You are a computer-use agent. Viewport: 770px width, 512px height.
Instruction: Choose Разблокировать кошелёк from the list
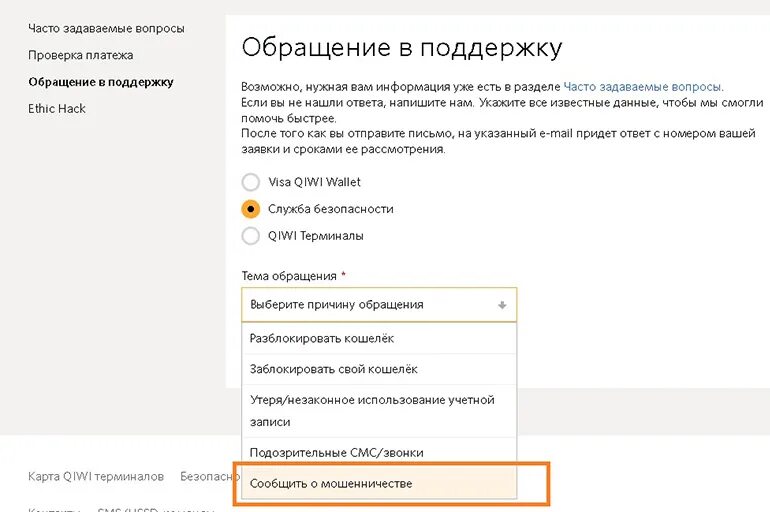379,338
